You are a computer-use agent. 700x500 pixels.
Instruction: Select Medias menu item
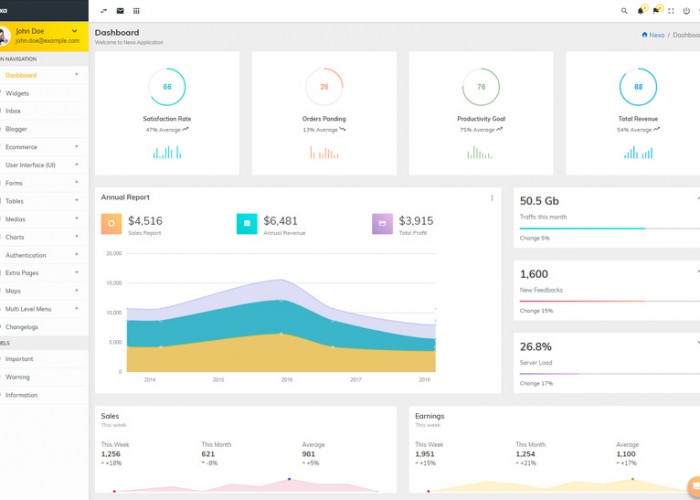(15, 219)
